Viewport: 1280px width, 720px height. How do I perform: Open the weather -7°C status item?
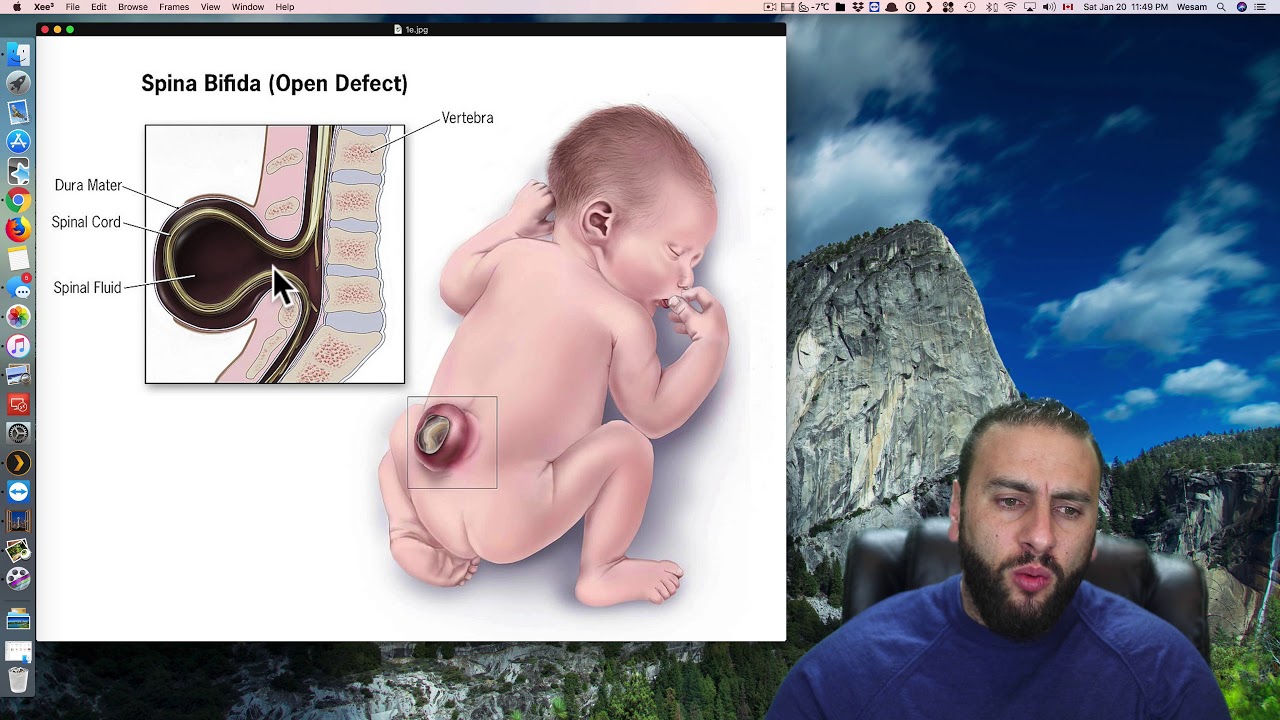pos(812,7)
